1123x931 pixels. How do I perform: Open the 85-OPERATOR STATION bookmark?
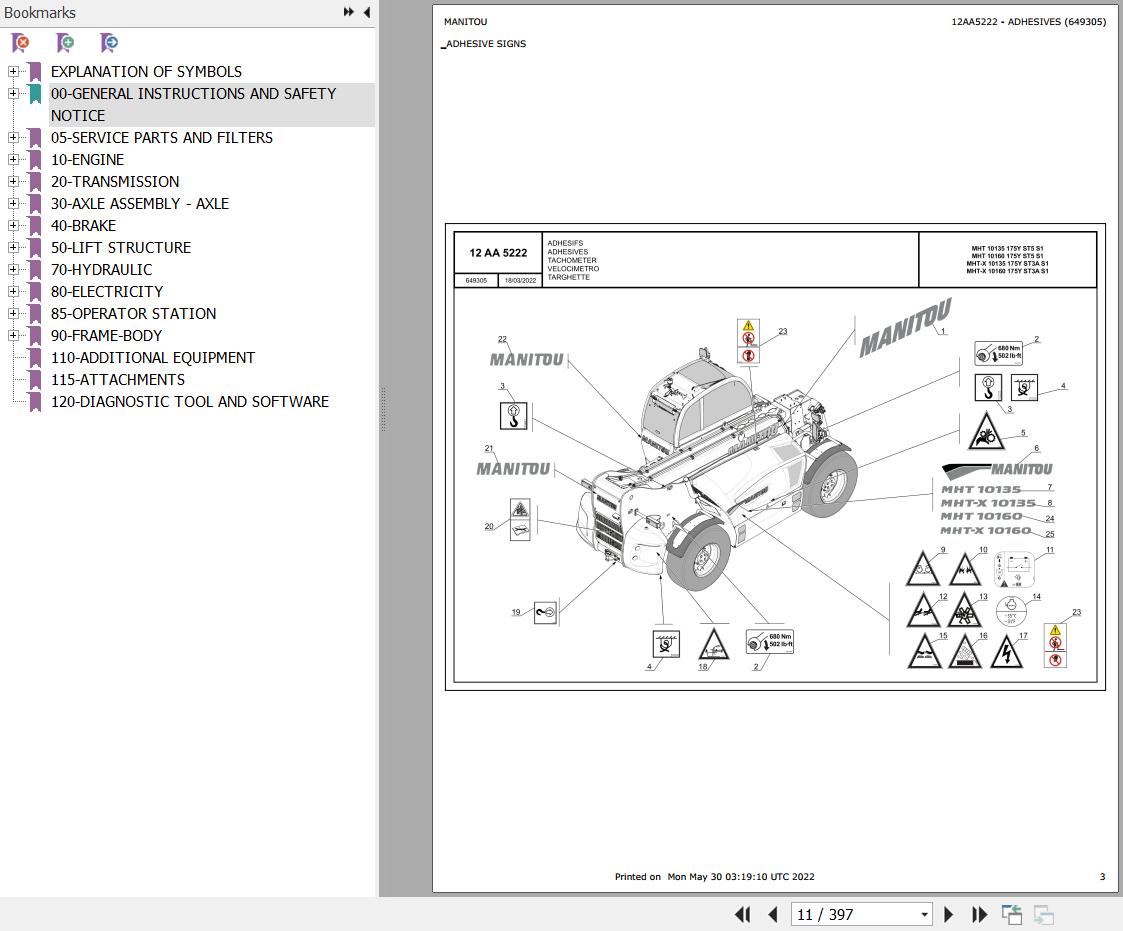click(x=133, y=314)
